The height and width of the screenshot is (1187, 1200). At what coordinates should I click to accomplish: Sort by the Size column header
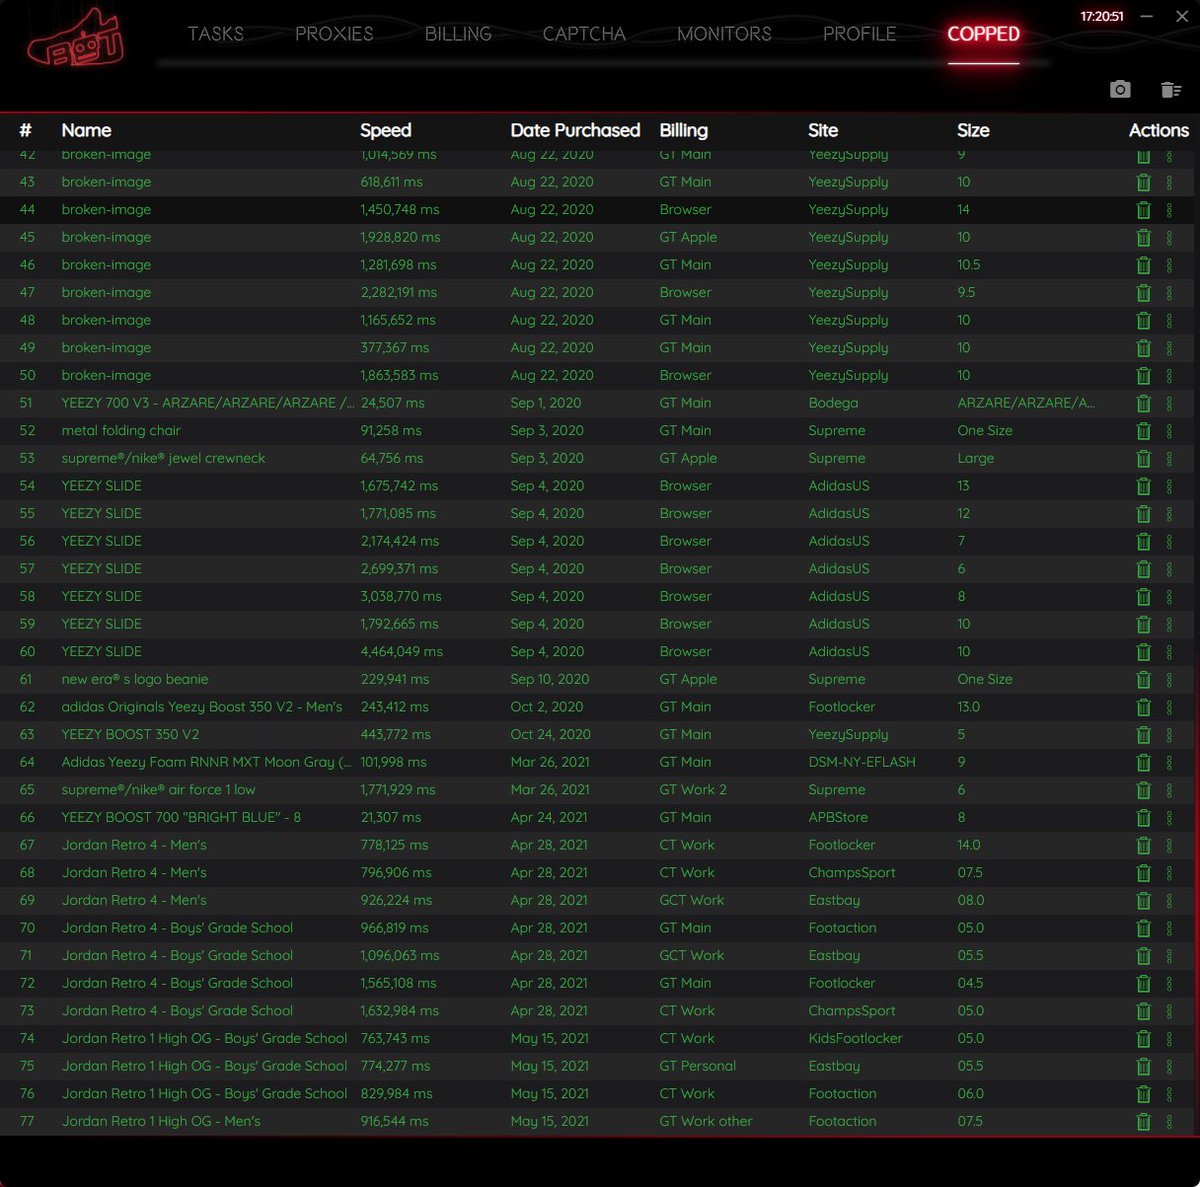973,130
